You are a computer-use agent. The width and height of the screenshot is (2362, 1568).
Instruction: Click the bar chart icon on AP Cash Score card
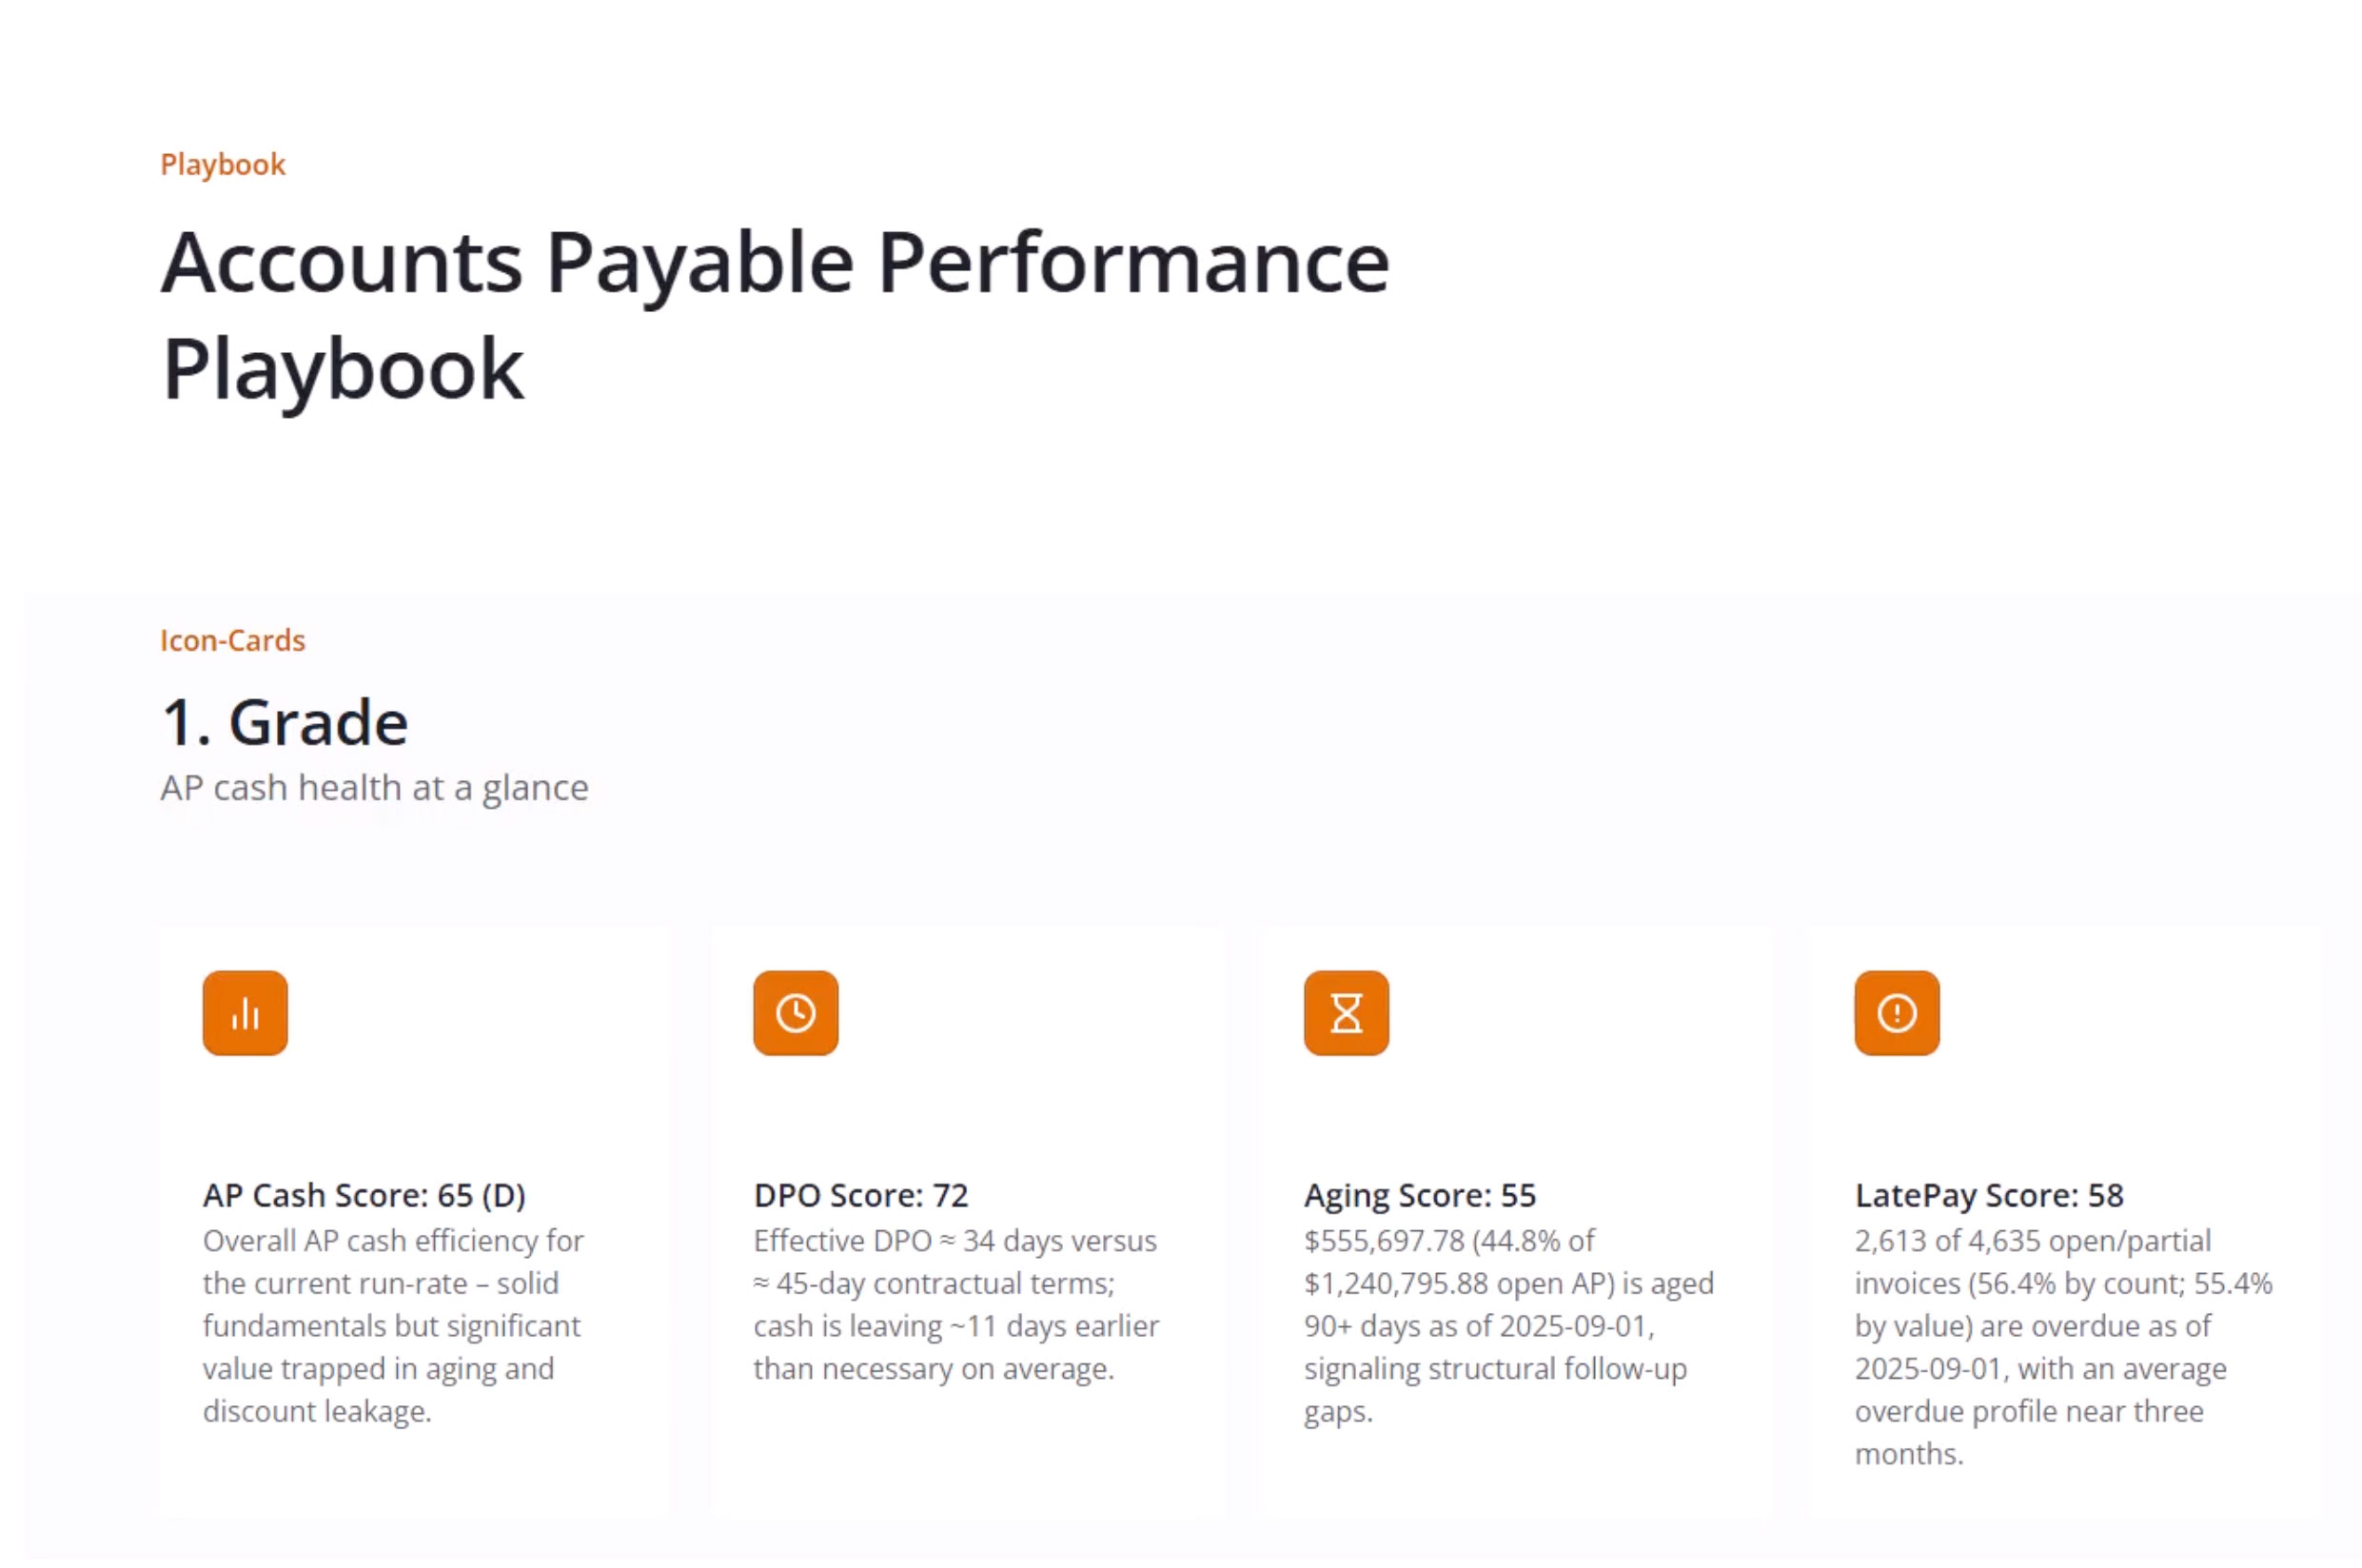(245, 1013)
